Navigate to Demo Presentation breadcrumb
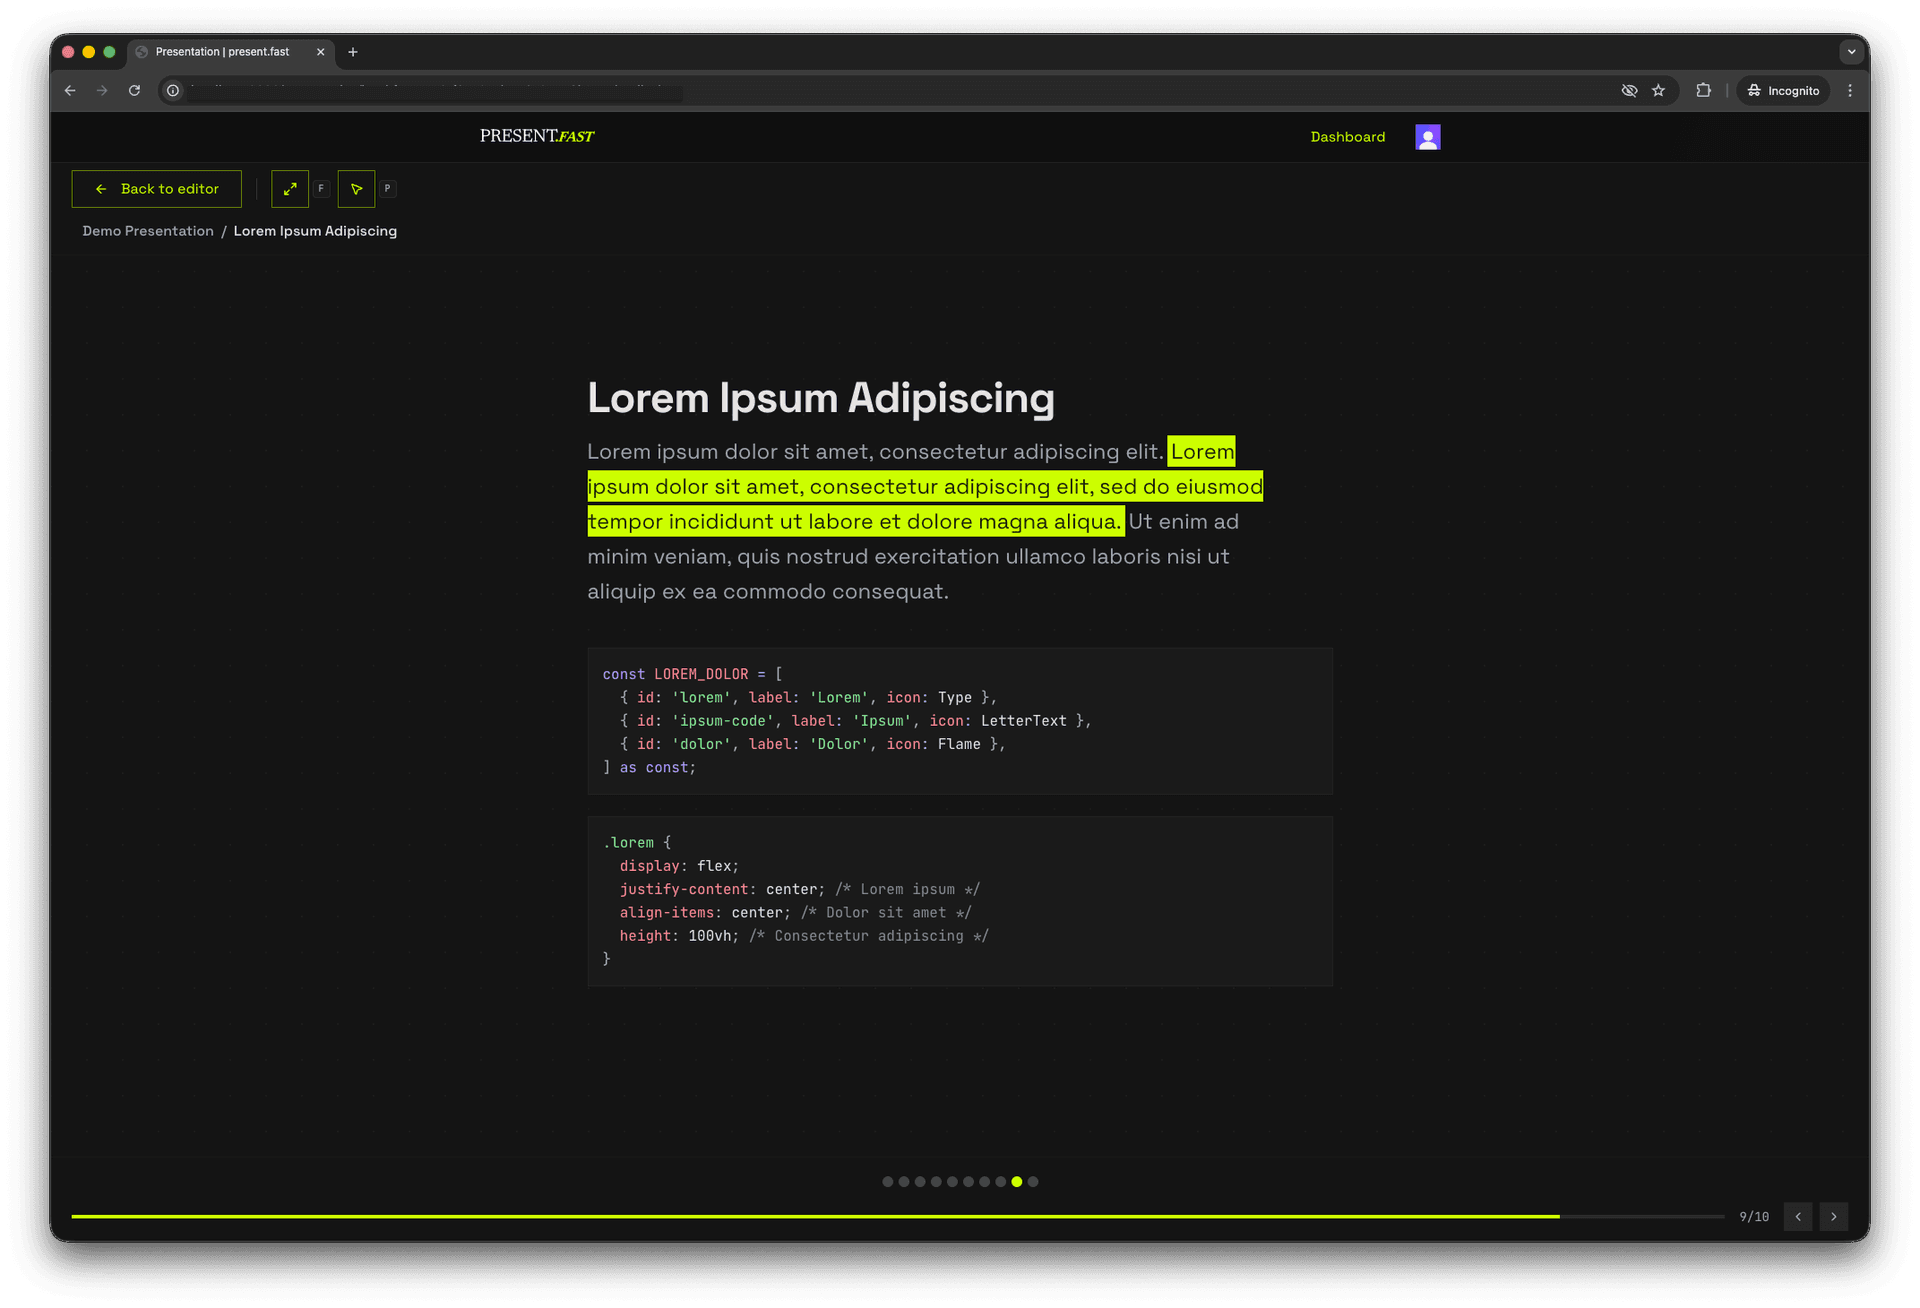This screenshot has height=1308, width=1920. pos(148,231)
